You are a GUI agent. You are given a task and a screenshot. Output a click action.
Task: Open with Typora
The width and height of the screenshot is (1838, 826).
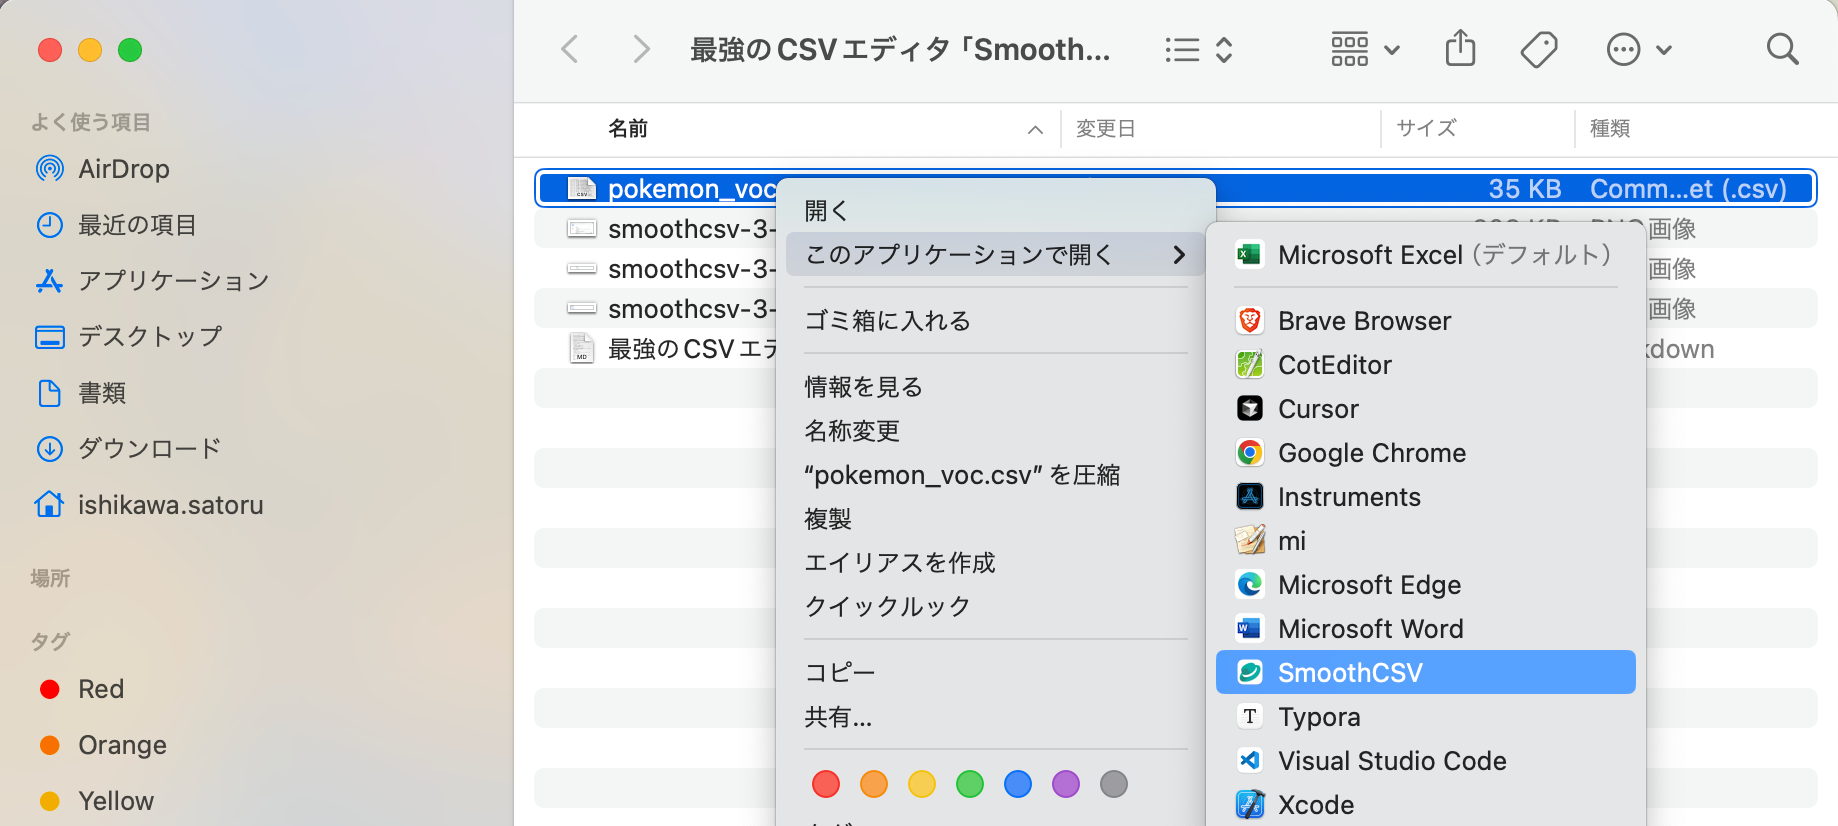pyautogui.click(x=1425, y=717)
